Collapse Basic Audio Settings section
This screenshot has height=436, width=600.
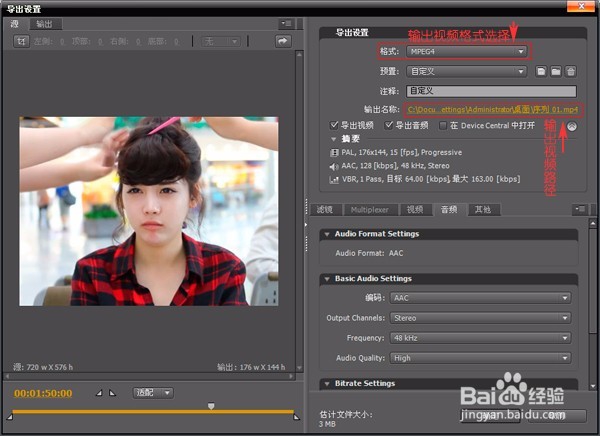point(327,279)
